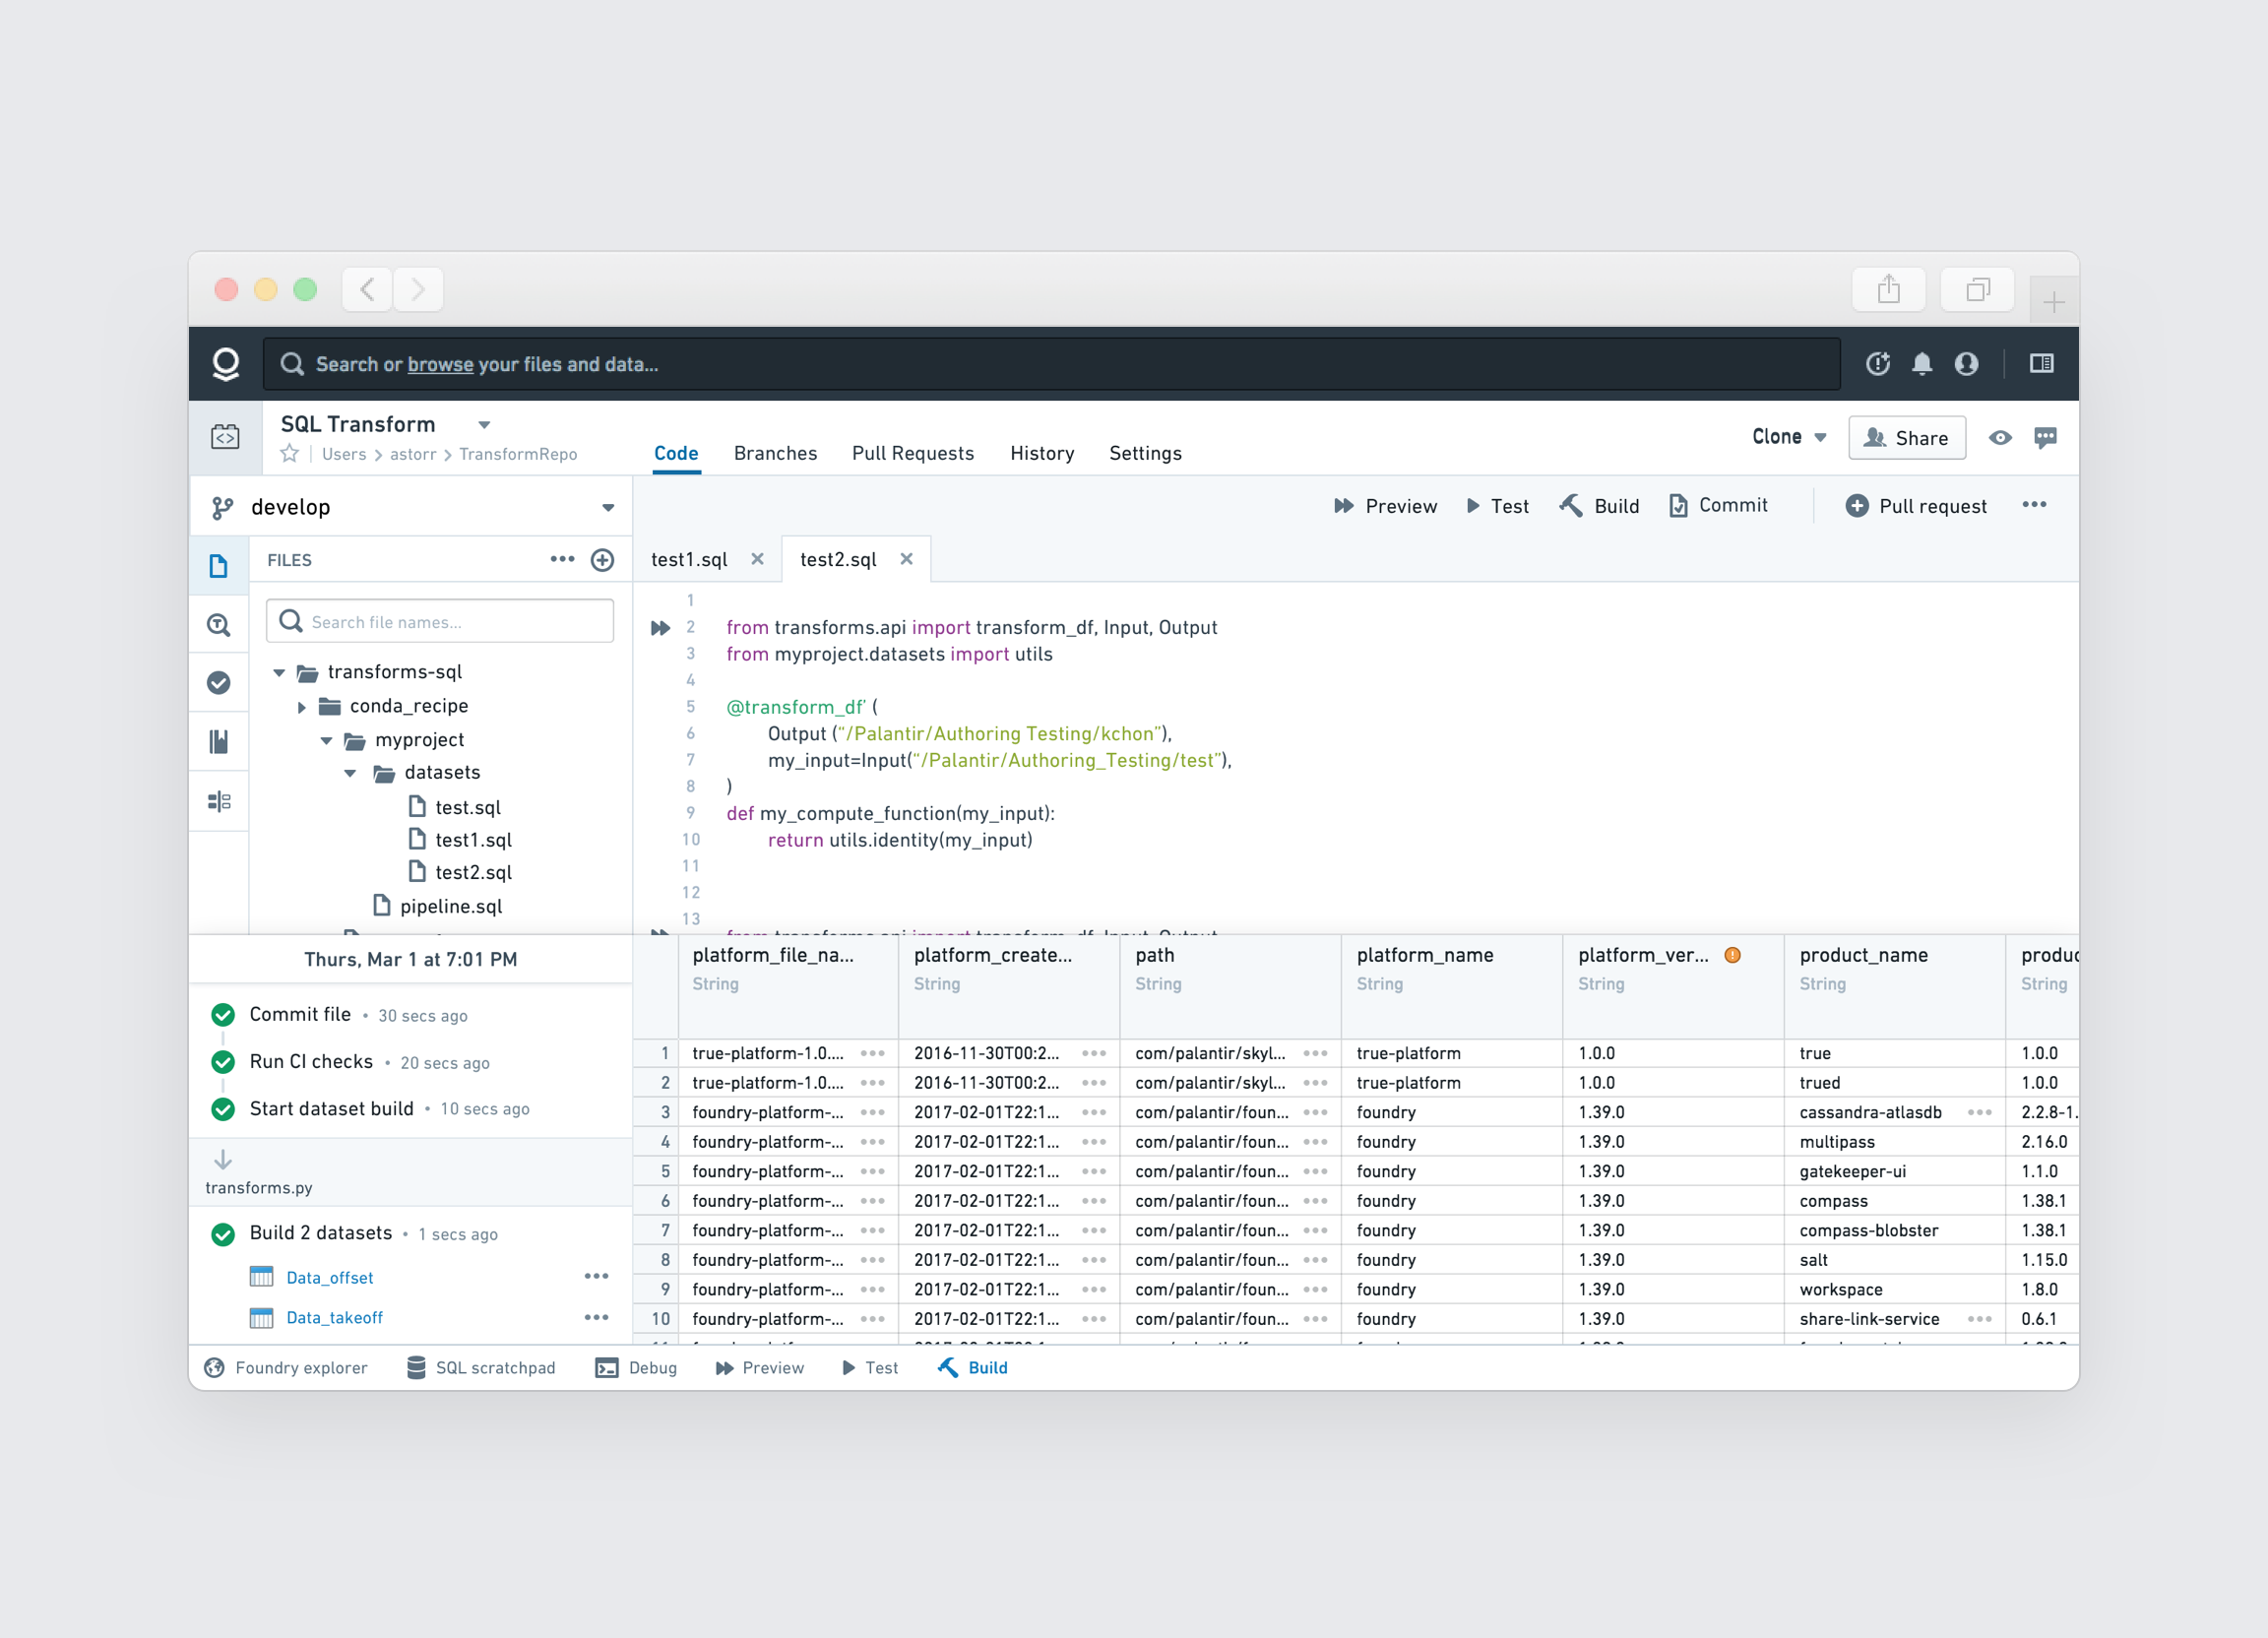Click the run marker on line 2

(660, 628)
